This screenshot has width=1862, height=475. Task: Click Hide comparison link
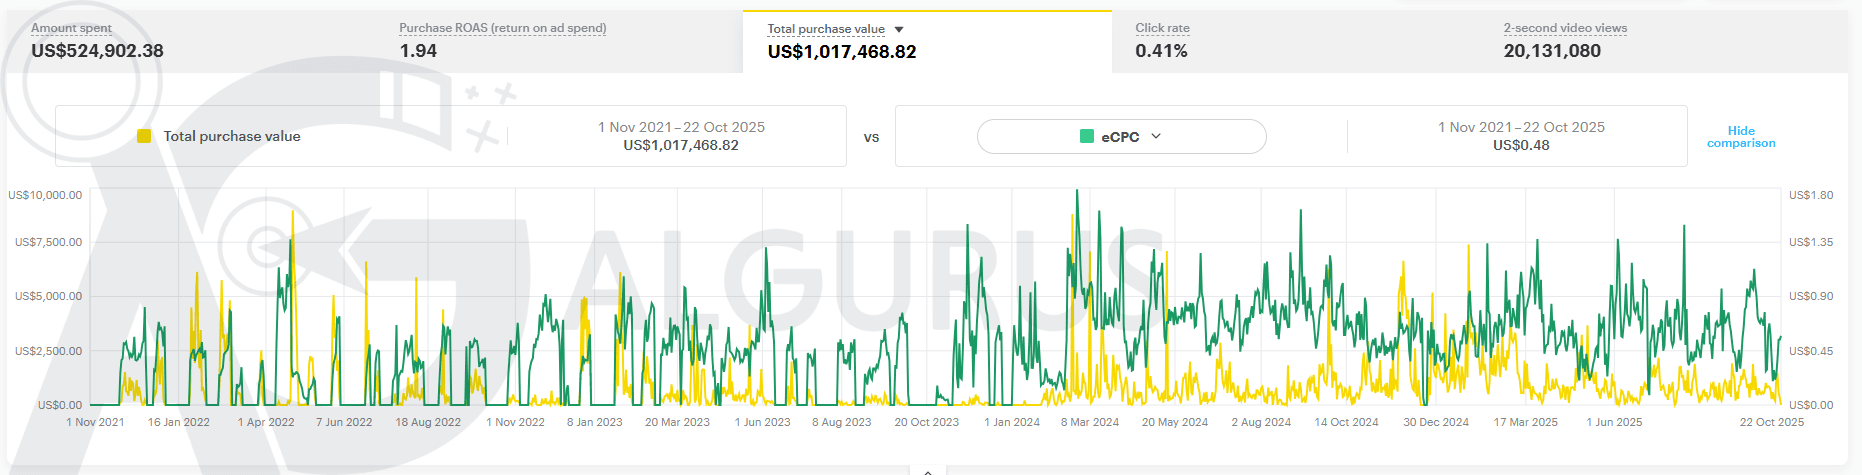(1741, 137)
